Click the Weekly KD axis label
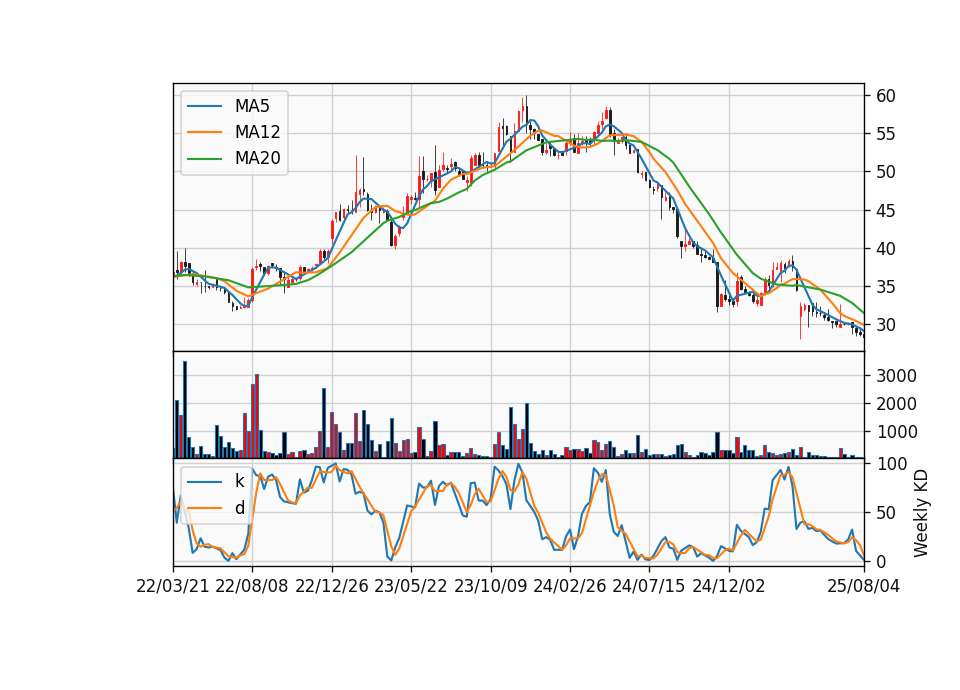Screen dimensions: 960x690 (920, 513)
